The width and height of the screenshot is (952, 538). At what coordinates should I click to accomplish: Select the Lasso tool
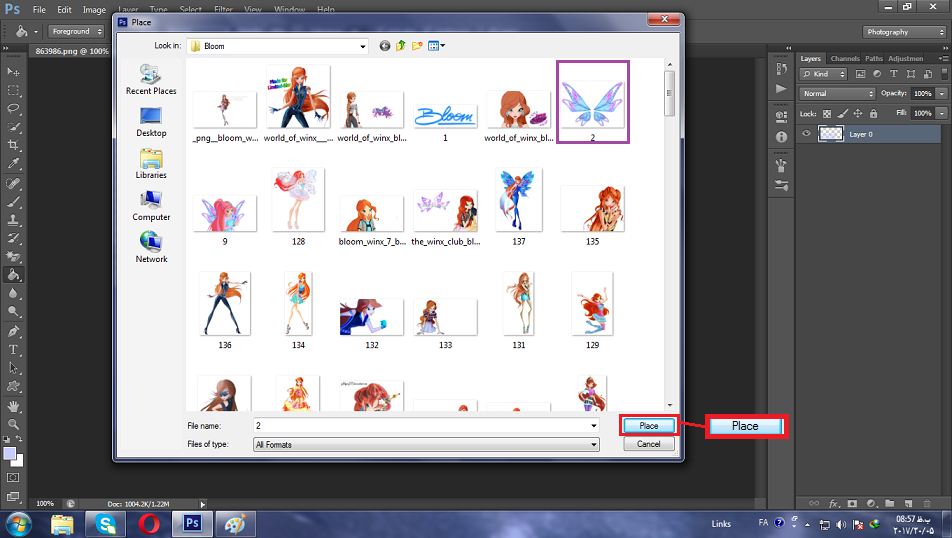[13, 109]
